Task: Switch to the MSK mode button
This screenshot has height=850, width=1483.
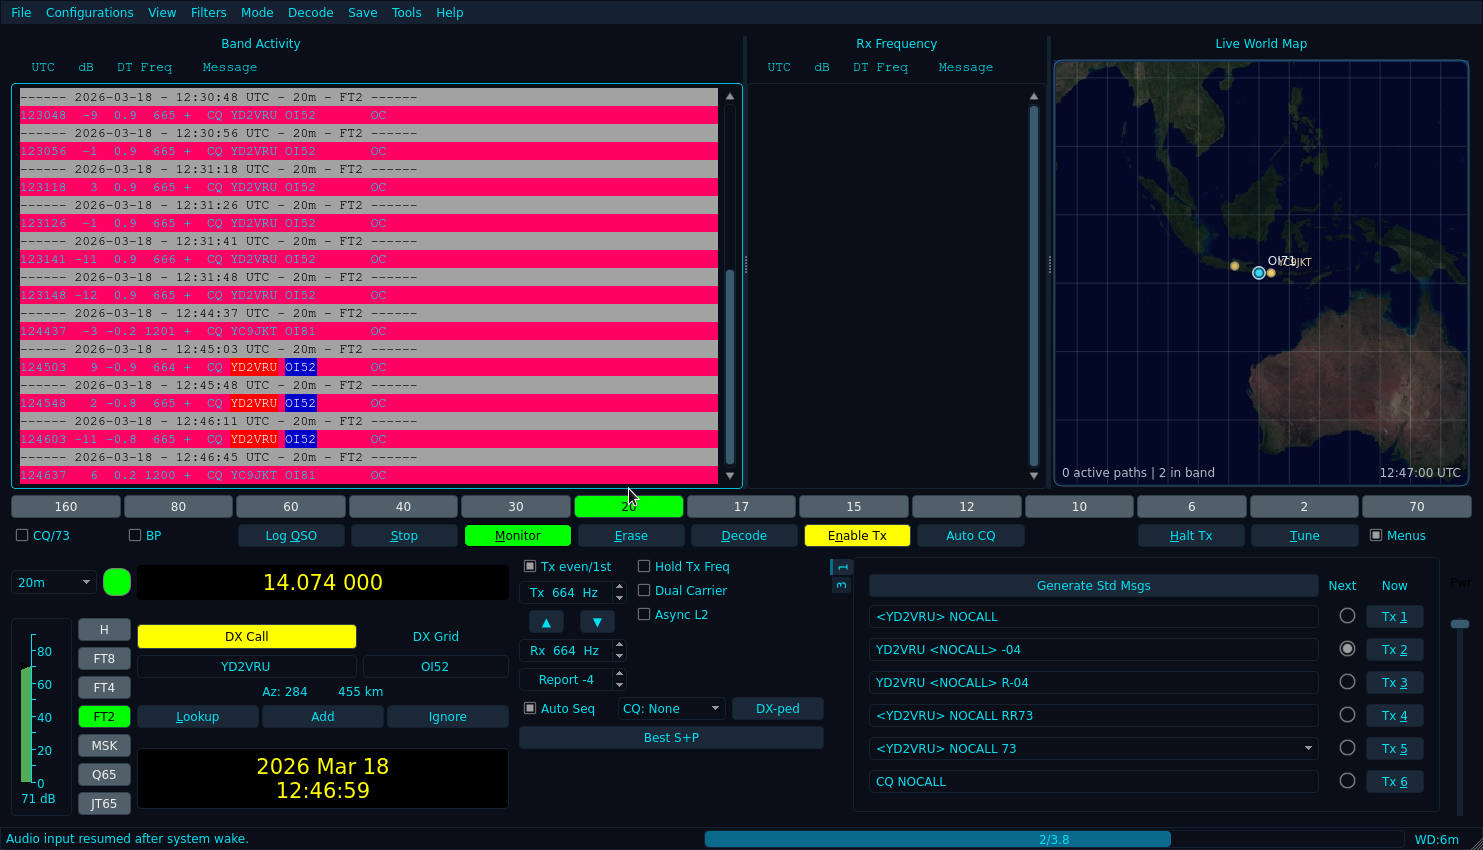Action: [104, 746]
